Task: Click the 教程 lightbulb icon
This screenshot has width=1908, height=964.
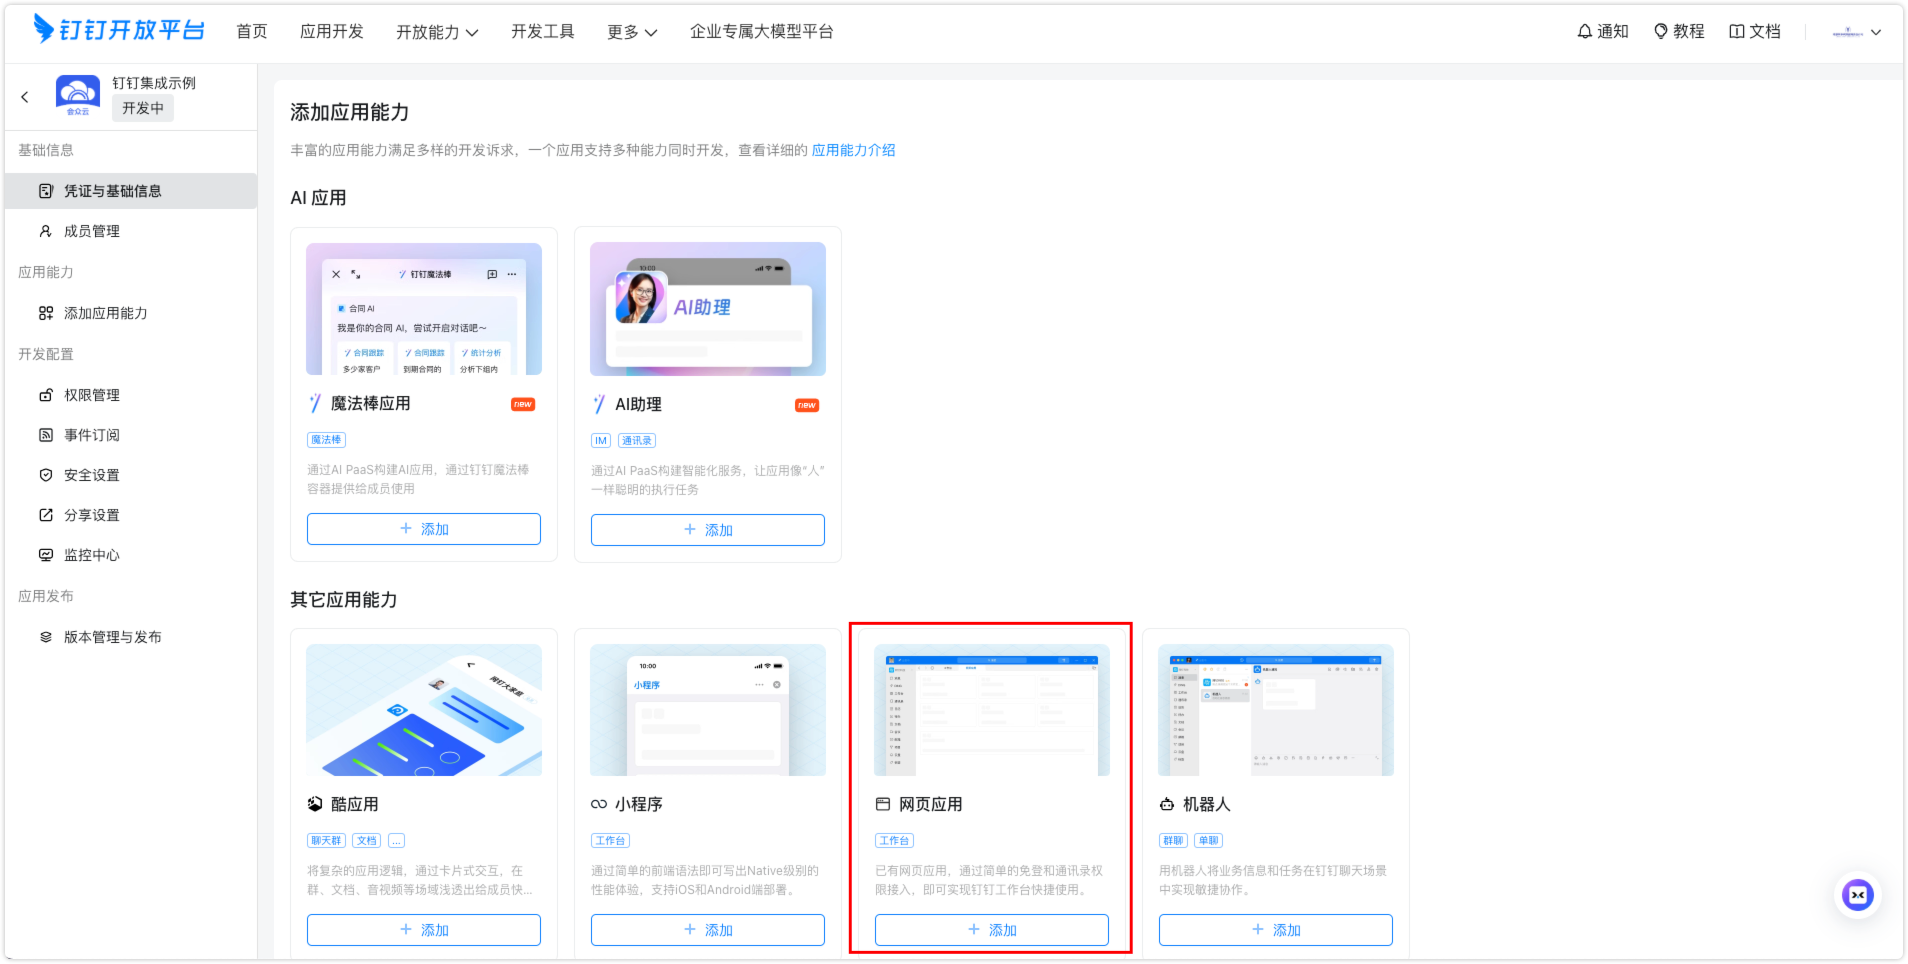Action: 1661,31
